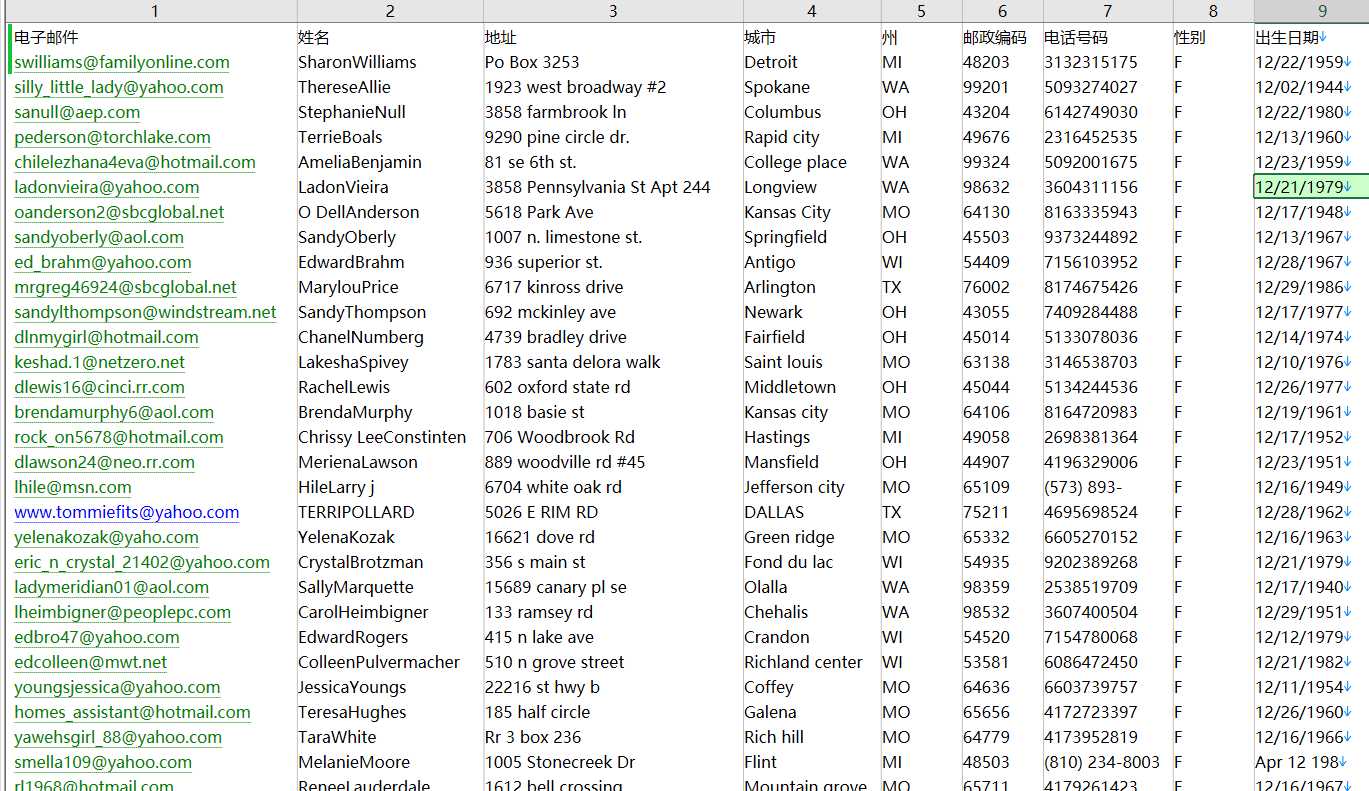
Task: Select column 3 header
Action: (613, 11)
